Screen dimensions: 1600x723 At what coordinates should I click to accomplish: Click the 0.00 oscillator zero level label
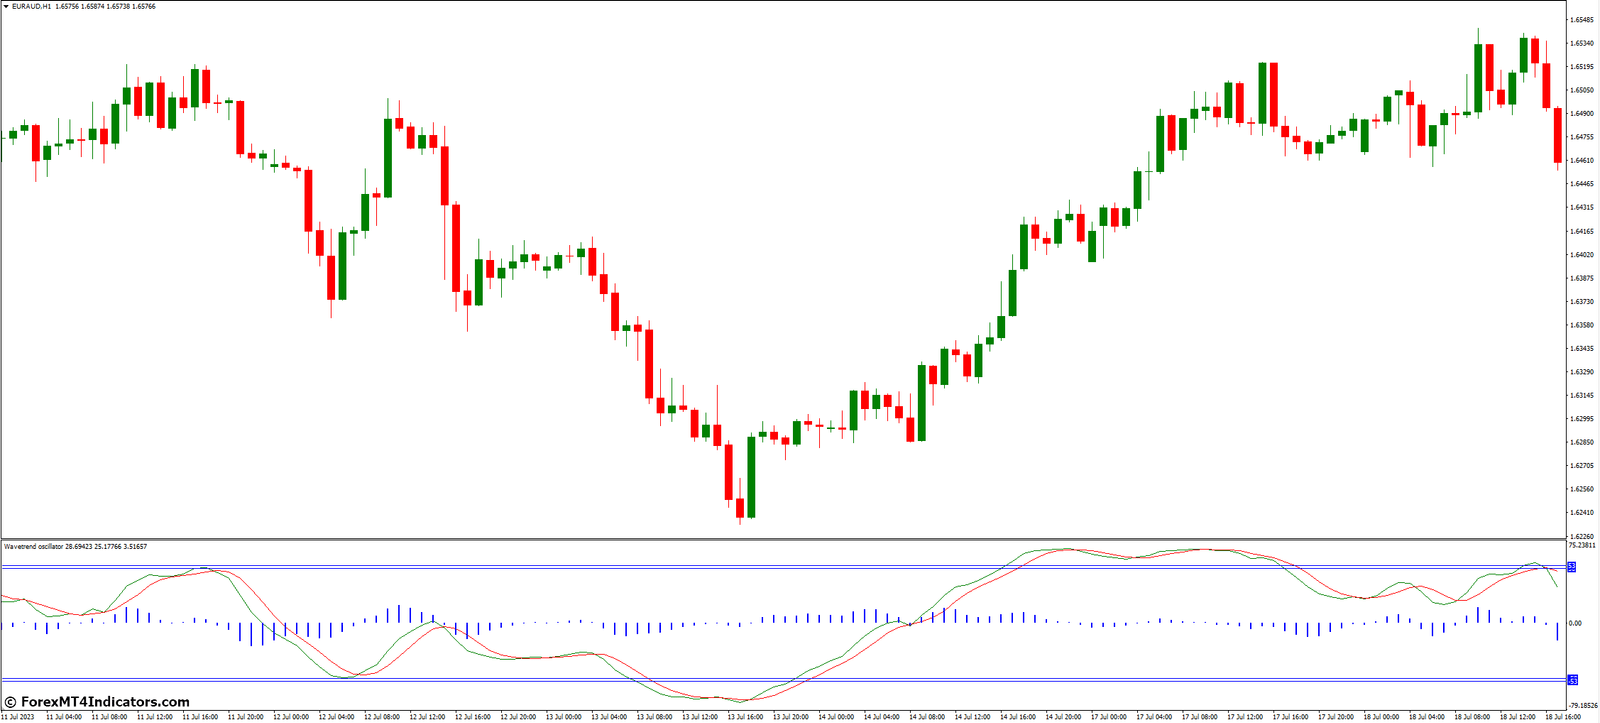(1576, 624)
